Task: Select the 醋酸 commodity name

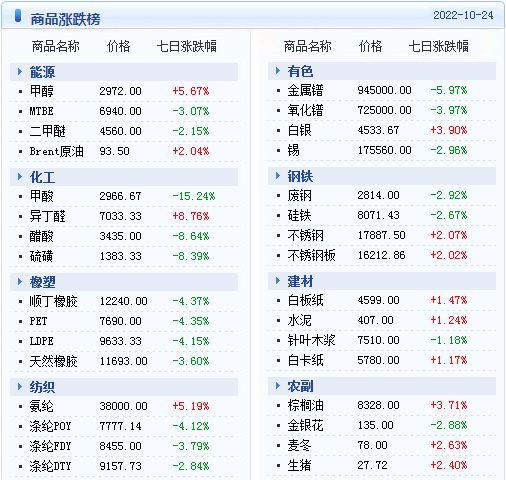Action: click(42, 236)
